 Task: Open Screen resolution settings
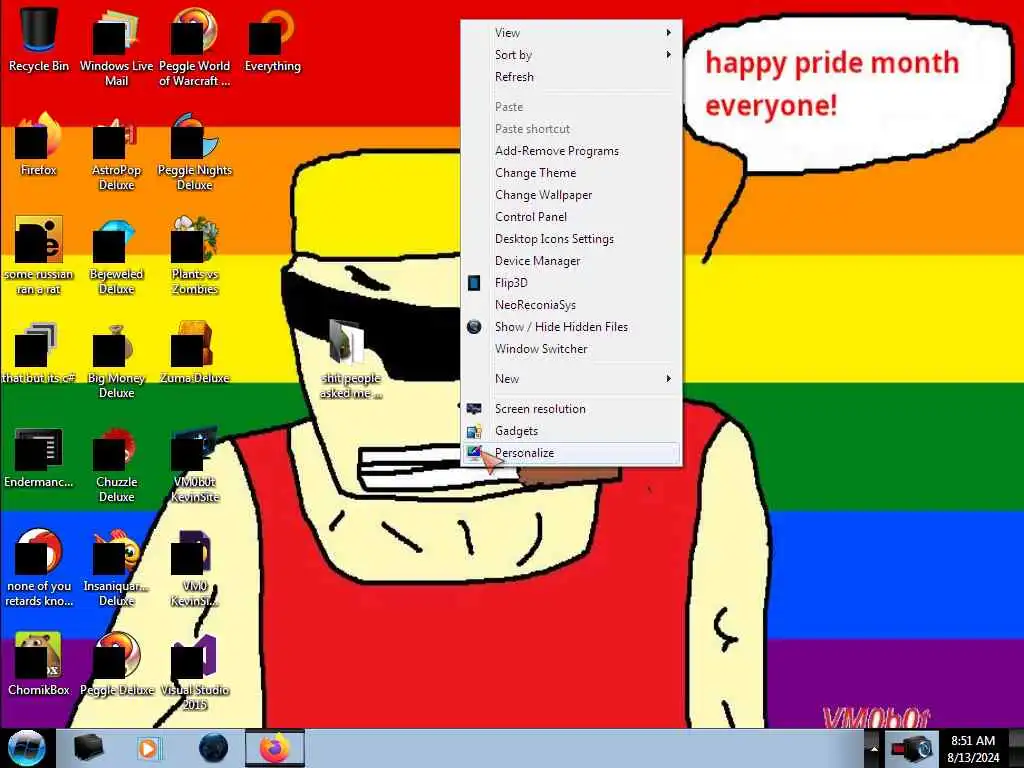pyautogui.click(x=572, y=409)
